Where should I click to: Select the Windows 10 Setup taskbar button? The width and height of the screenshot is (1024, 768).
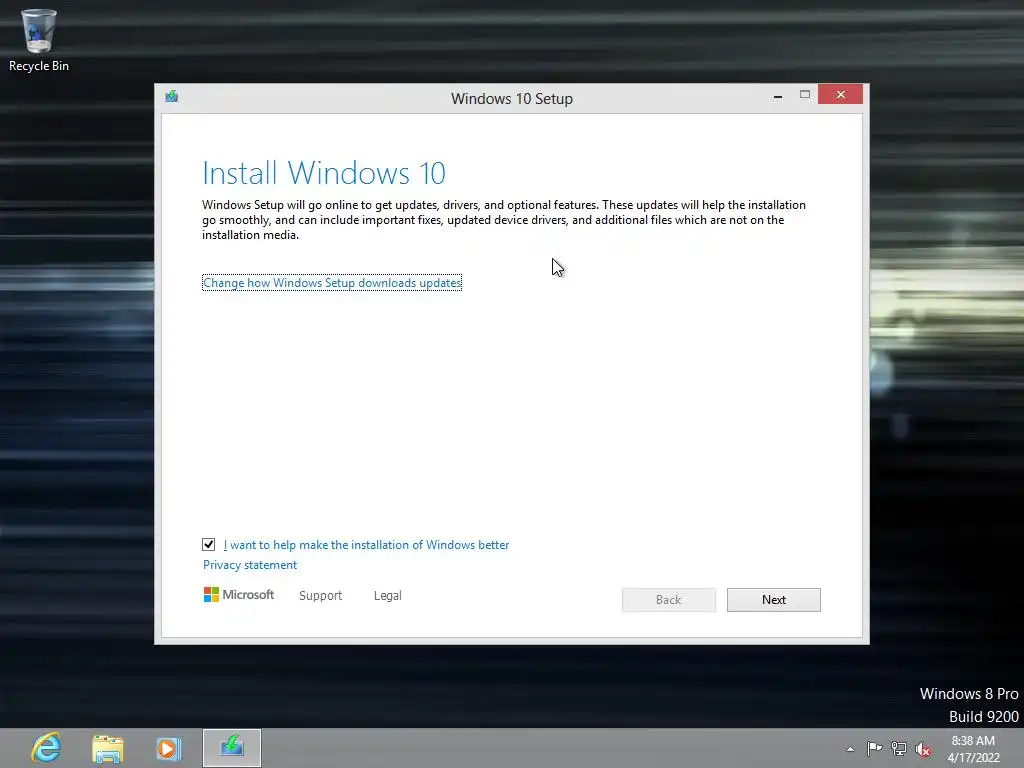tap(232, 748)
